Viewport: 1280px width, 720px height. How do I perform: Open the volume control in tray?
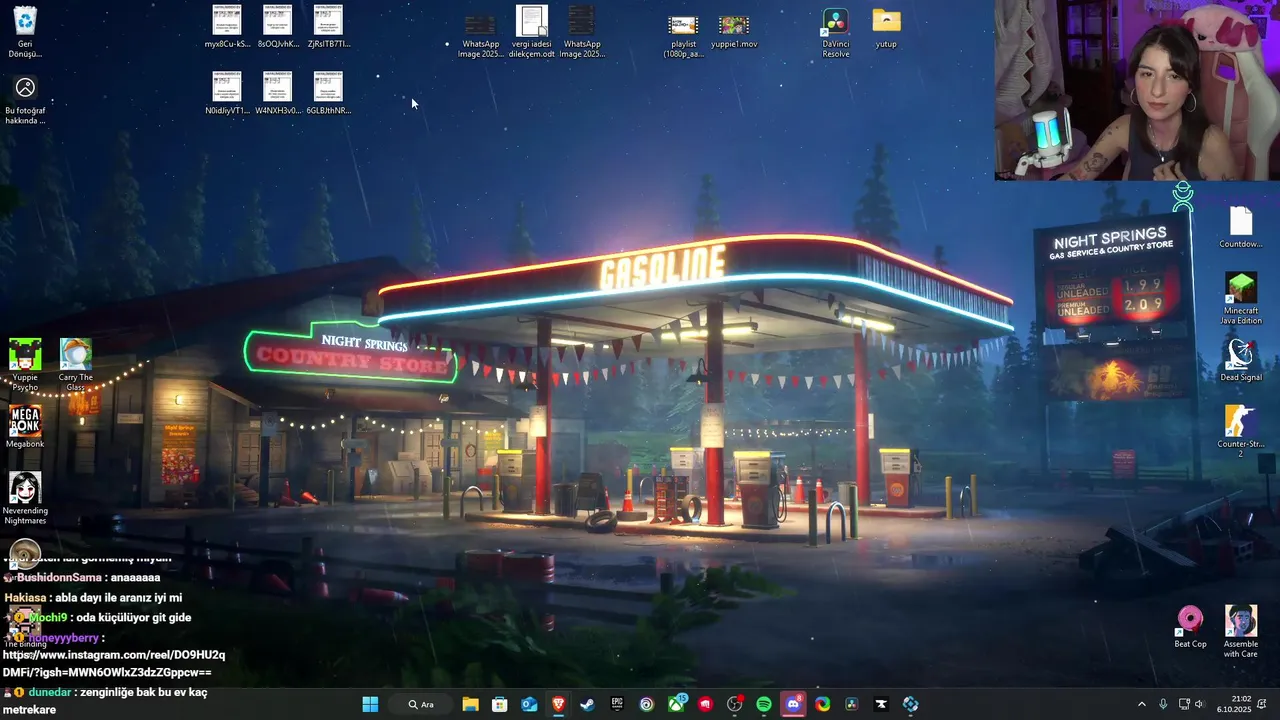pos(1199,704)
